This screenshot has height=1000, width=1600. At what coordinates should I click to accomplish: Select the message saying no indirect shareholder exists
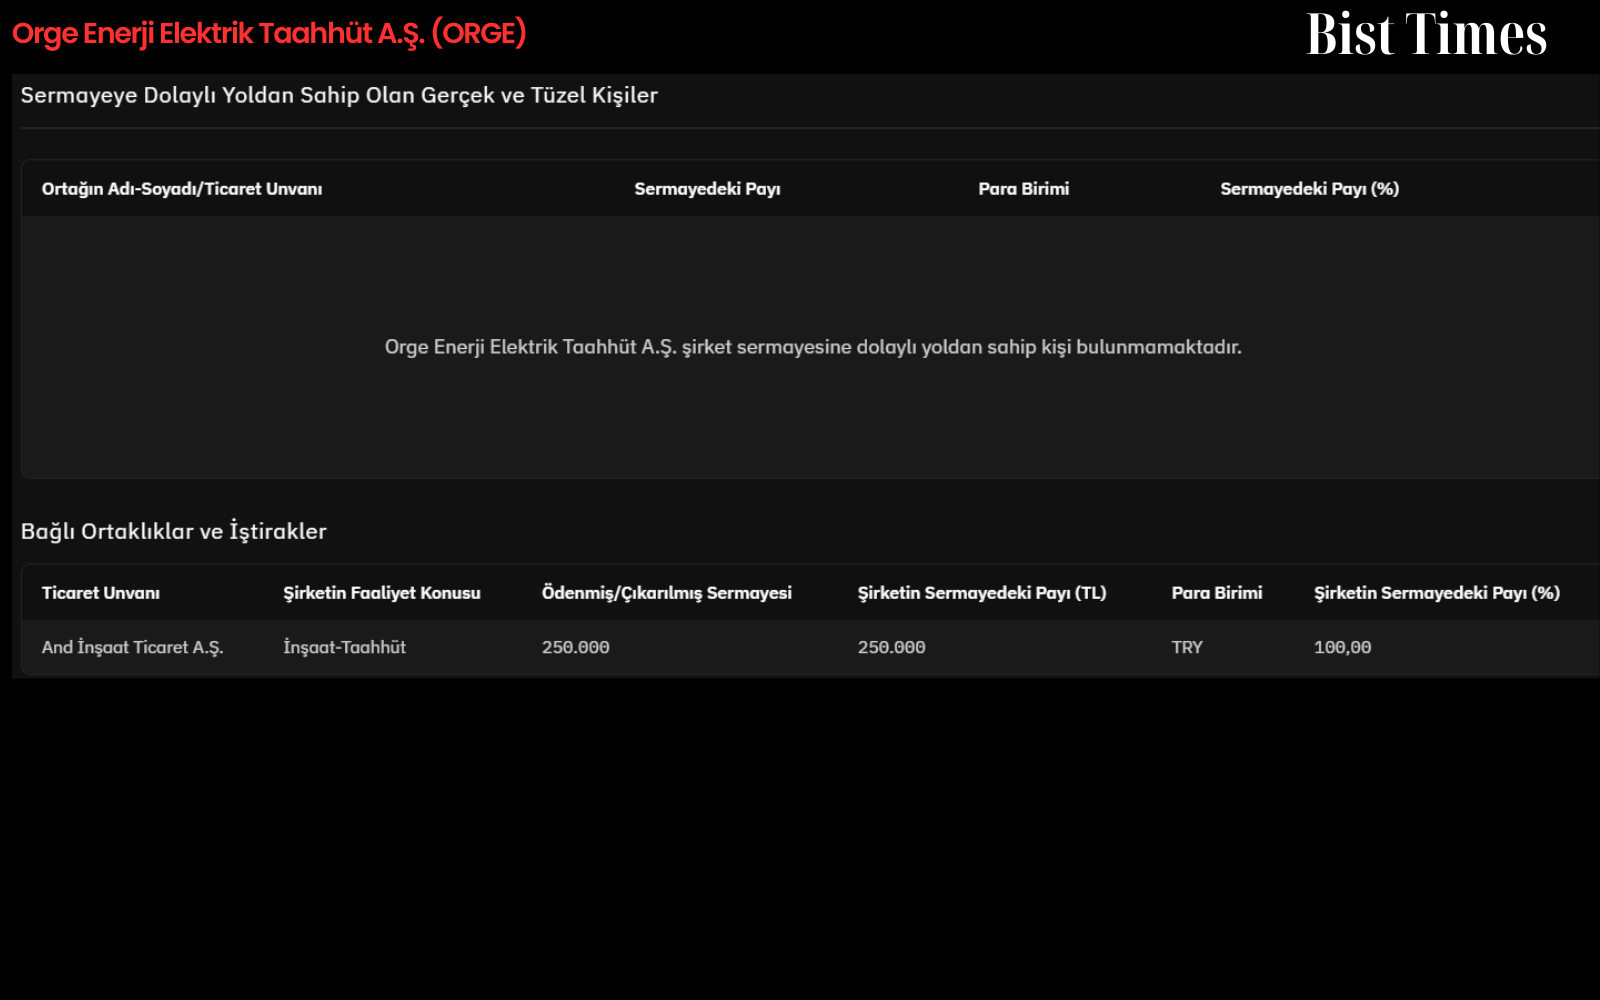[x=813, y=347]
